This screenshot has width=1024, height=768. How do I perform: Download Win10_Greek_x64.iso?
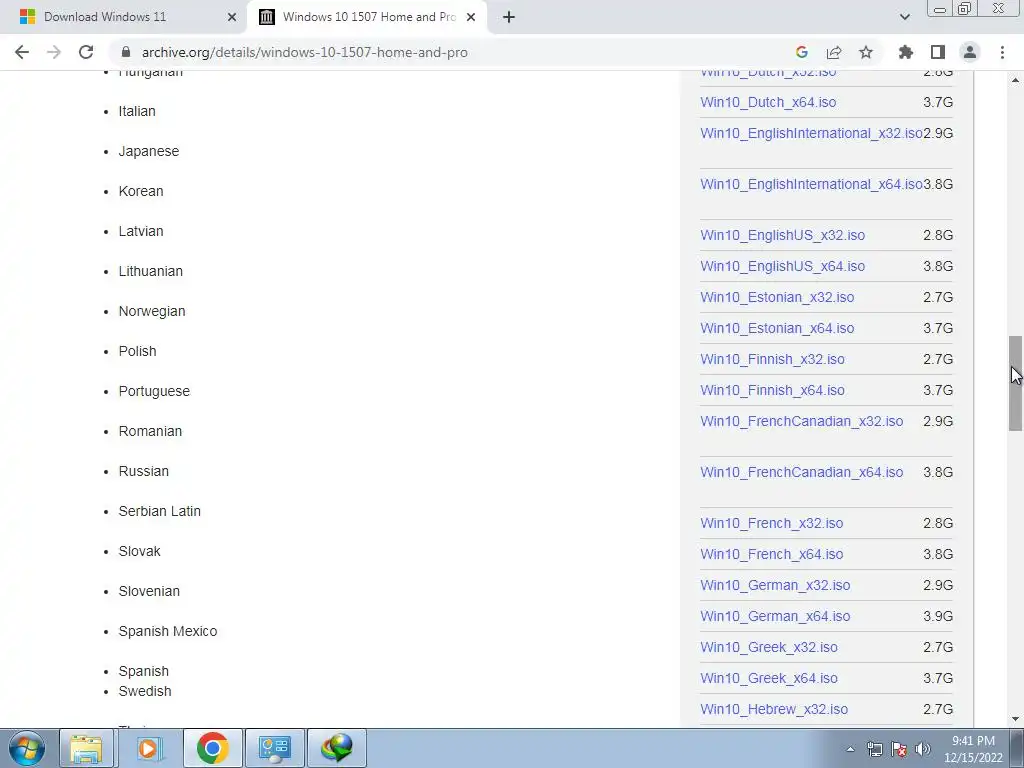click(769, 678)
